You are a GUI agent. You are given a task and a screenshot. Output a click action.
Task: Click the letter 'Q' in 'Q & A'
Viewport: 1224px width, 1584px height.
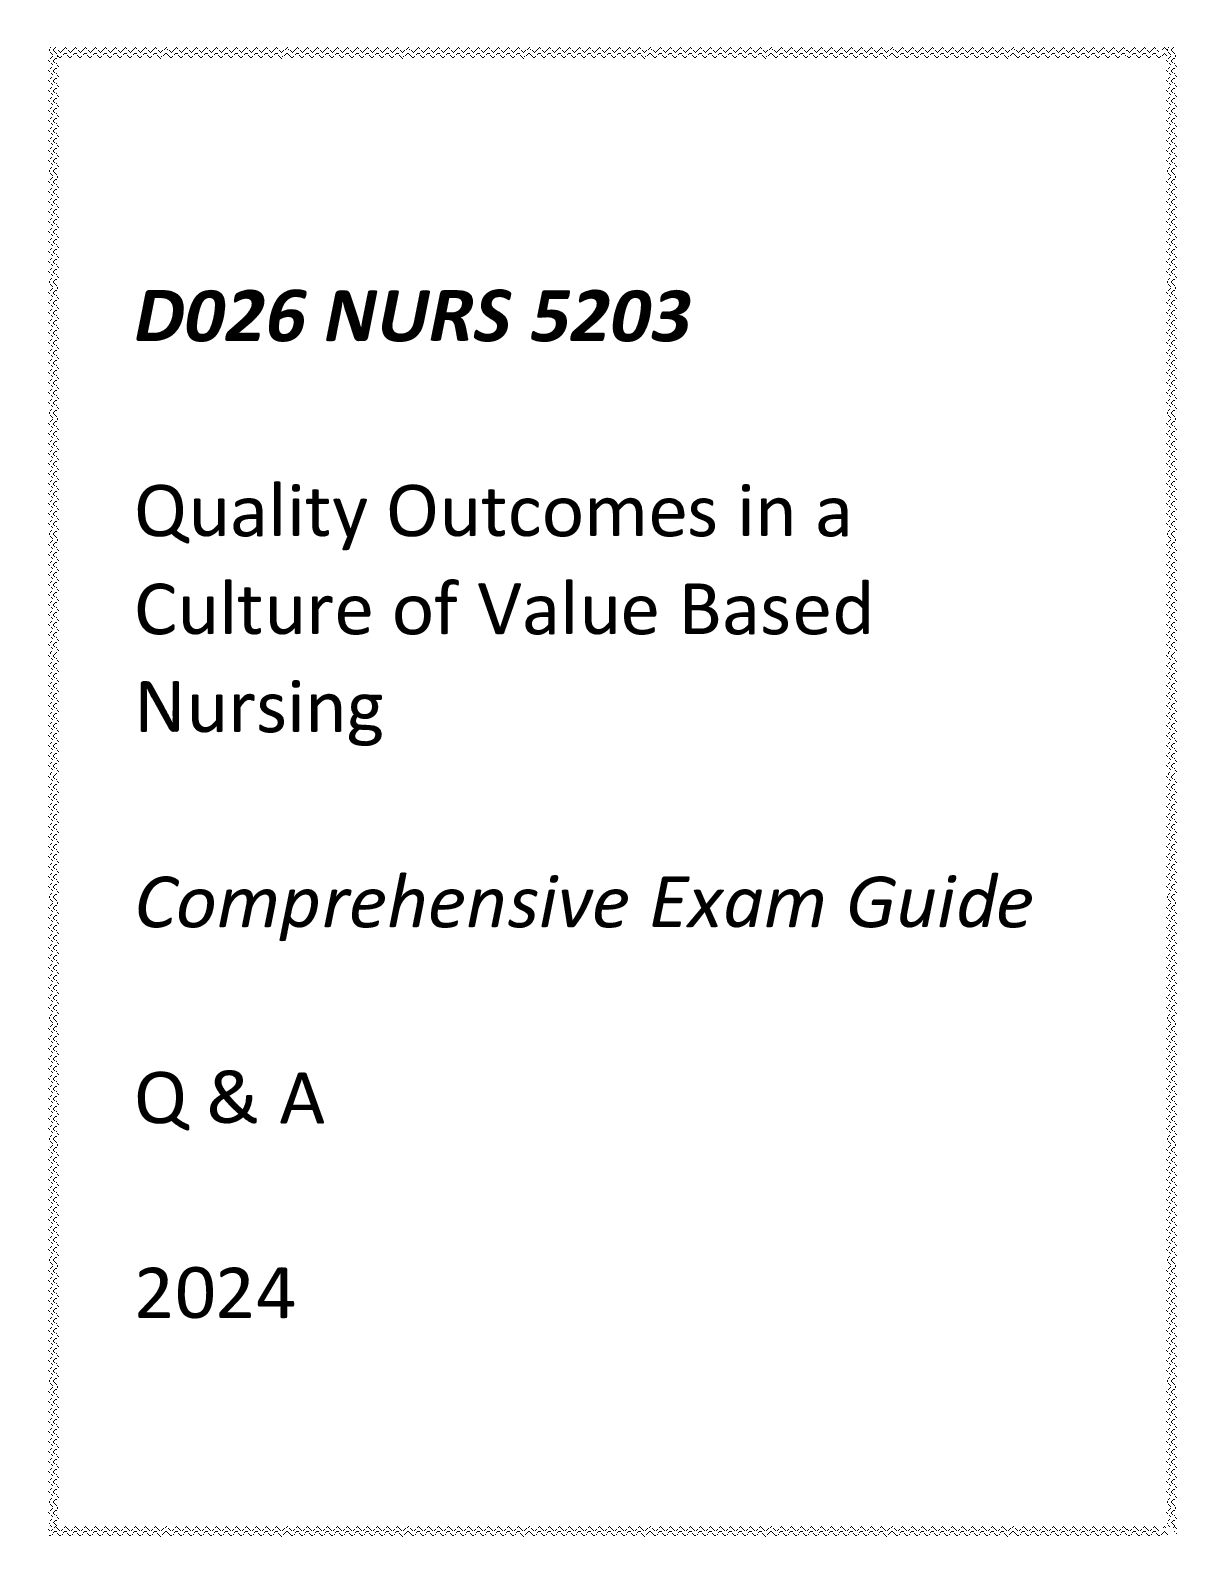coord(161,1102)
